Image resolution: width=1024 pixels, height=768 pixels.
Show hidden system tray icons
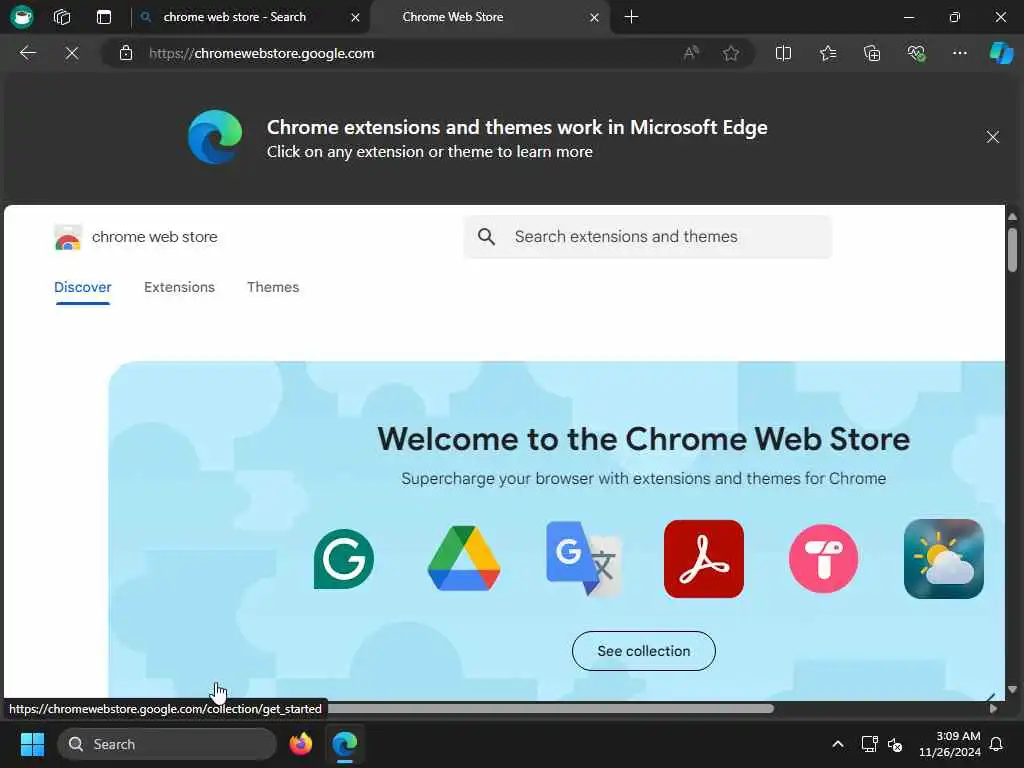point(838,744)
